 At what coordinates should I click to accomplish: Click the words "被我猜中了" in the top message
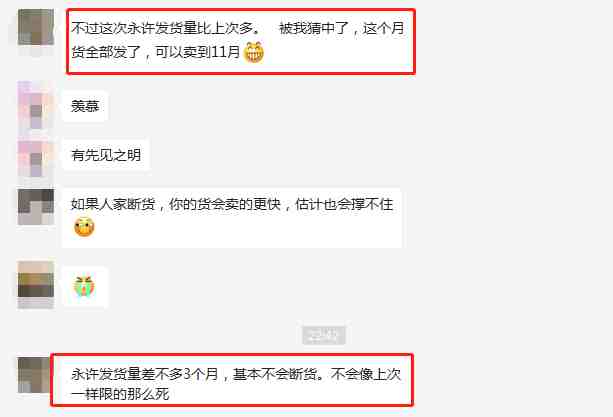coord(314,29)
